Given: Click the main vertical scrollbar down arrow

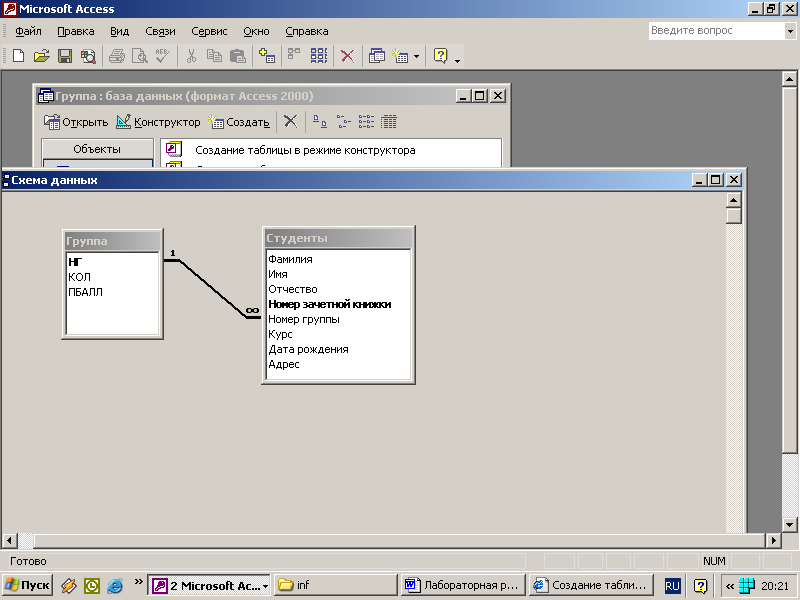Looking at the screenshot, I should (789, 524).
